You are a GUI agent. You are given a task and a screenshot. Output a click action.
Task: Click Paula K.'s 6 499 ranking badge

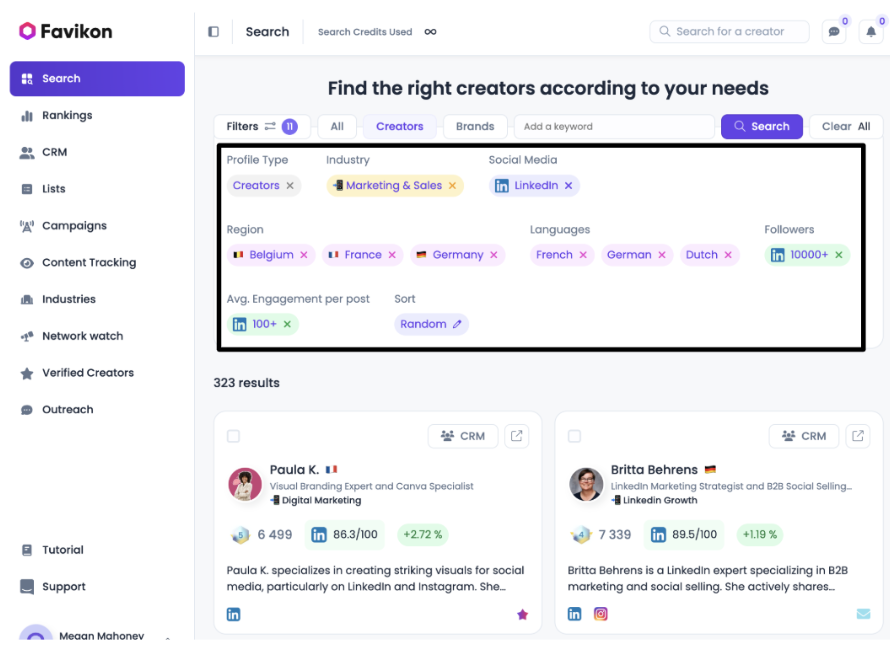(262, 535)
